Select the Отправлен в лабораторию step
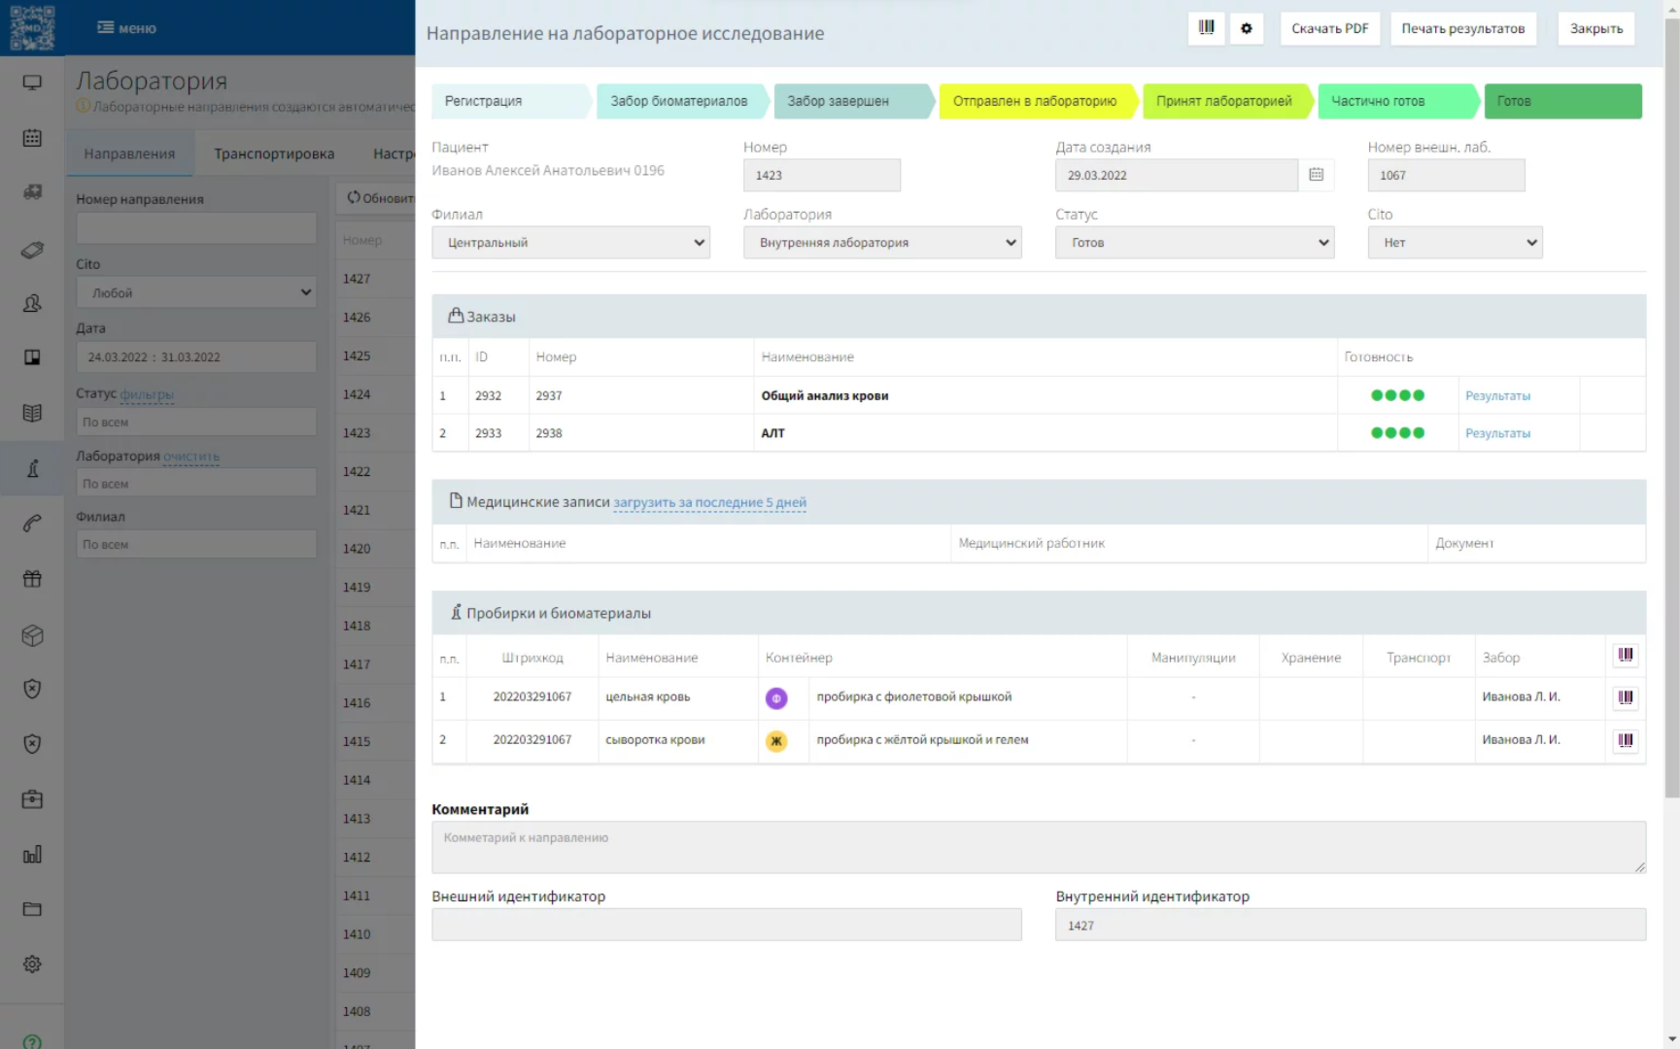This screenshot has width=1680, height=1049. pos(1037,101)
